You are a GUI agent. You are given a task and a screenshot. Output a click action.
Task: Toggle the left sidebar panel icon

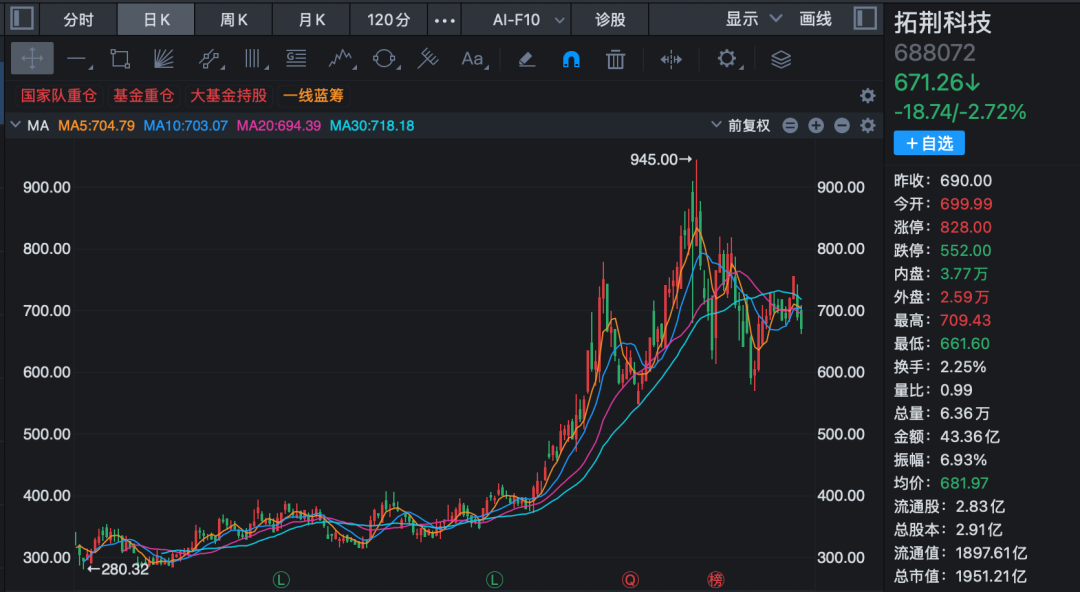click(x=22, y=18)
